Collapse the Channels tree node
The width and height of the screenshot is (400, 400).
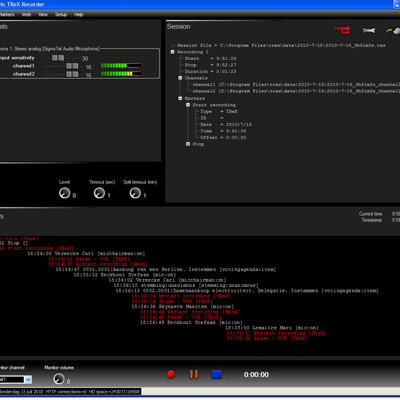(180, 78)
